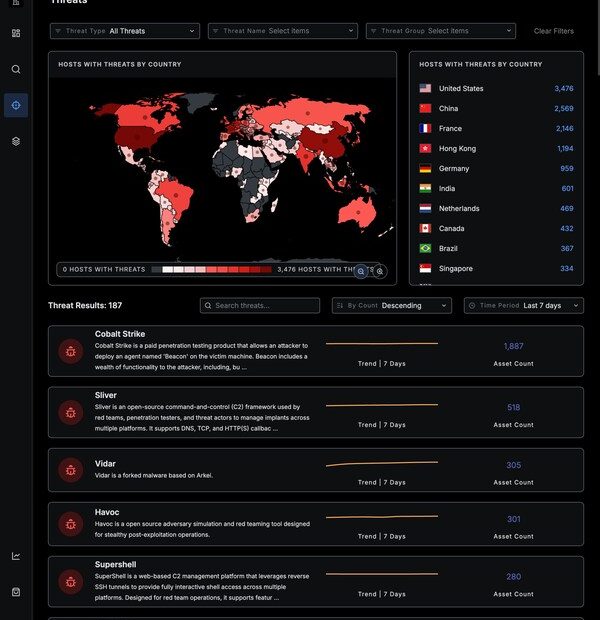Click the Canada flag icon
Screen dimensions: 600x620
[425, 229]
